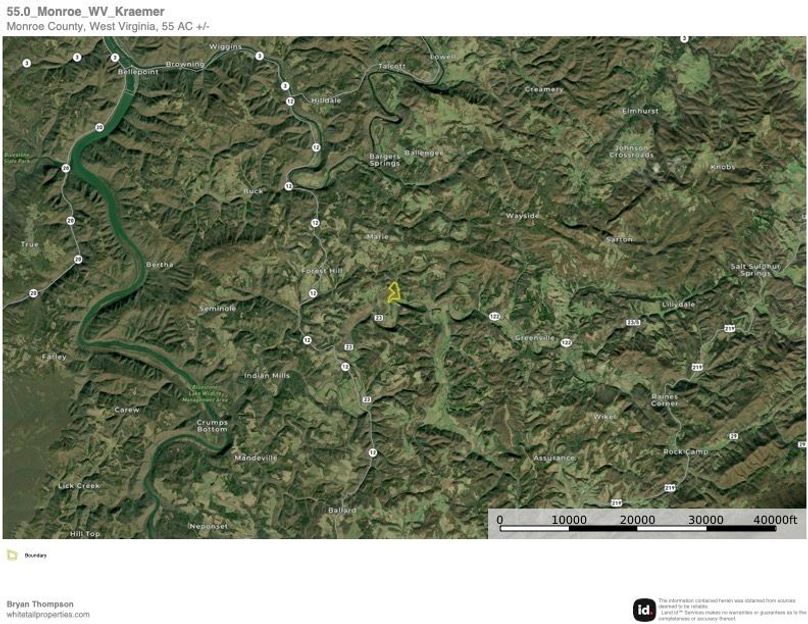Click the Bryan Thompson agent name

[x=40, y=603]
